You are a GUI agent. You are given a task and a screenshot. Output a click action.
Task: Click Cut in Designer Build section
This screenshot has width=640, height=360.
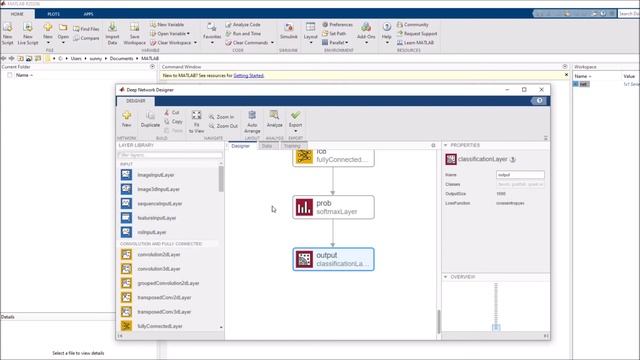click(172, 112)
